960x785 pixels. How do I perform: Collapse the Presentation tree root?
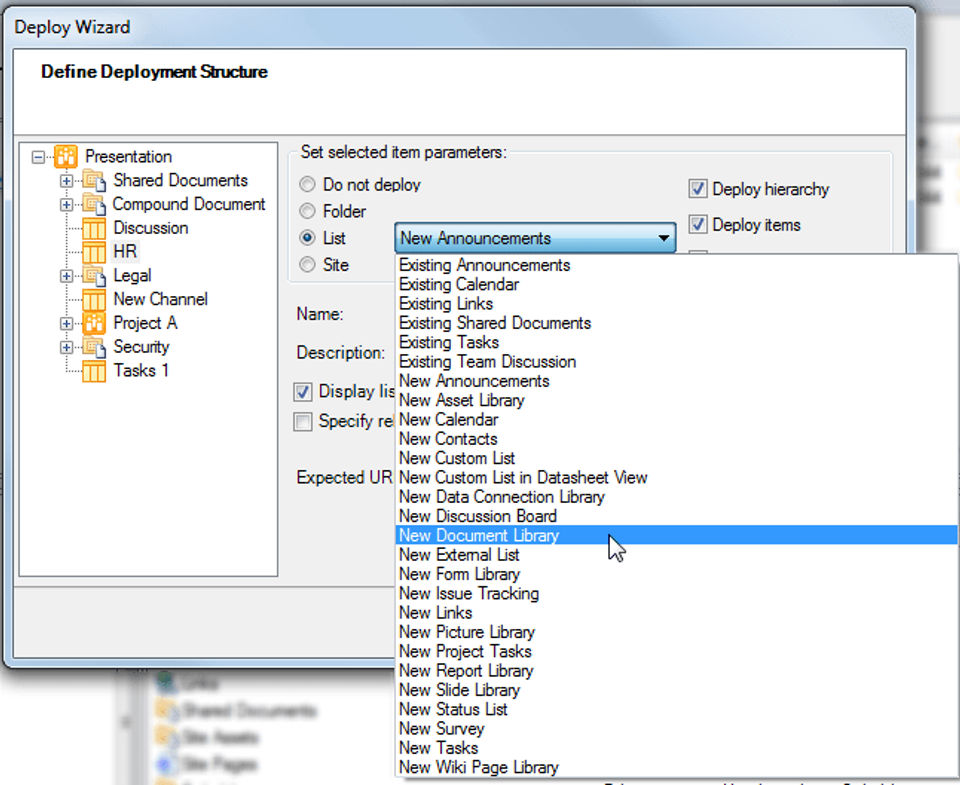tap(39, 157)
